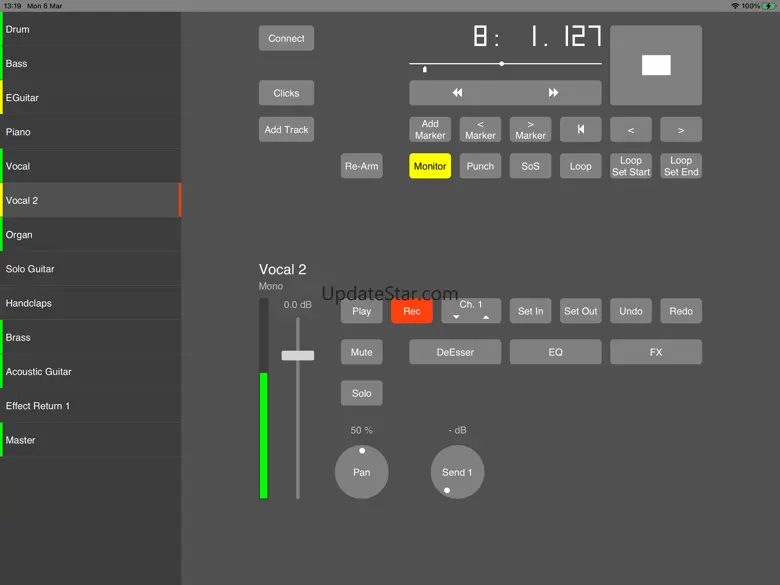Click the time counter display

pyautogui.click(x=537, y=36)
